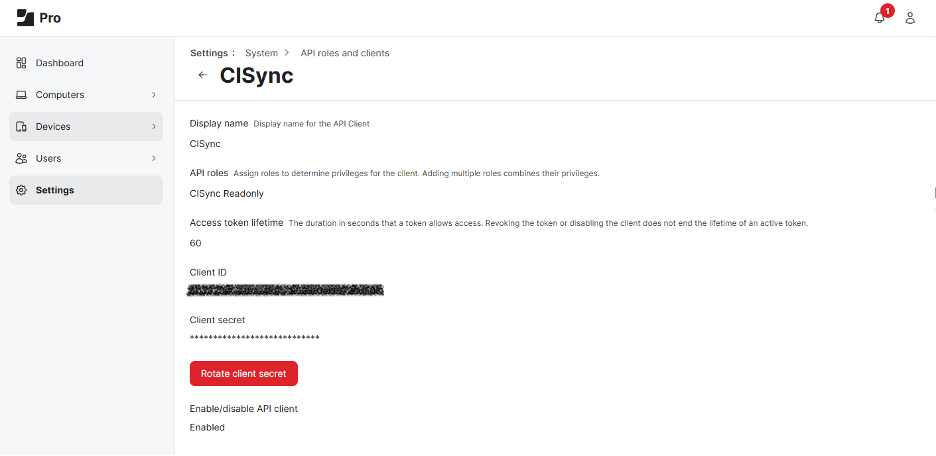Click the Computers laptop icon
This screenshot has width=936, height=456.
point(21,95)
